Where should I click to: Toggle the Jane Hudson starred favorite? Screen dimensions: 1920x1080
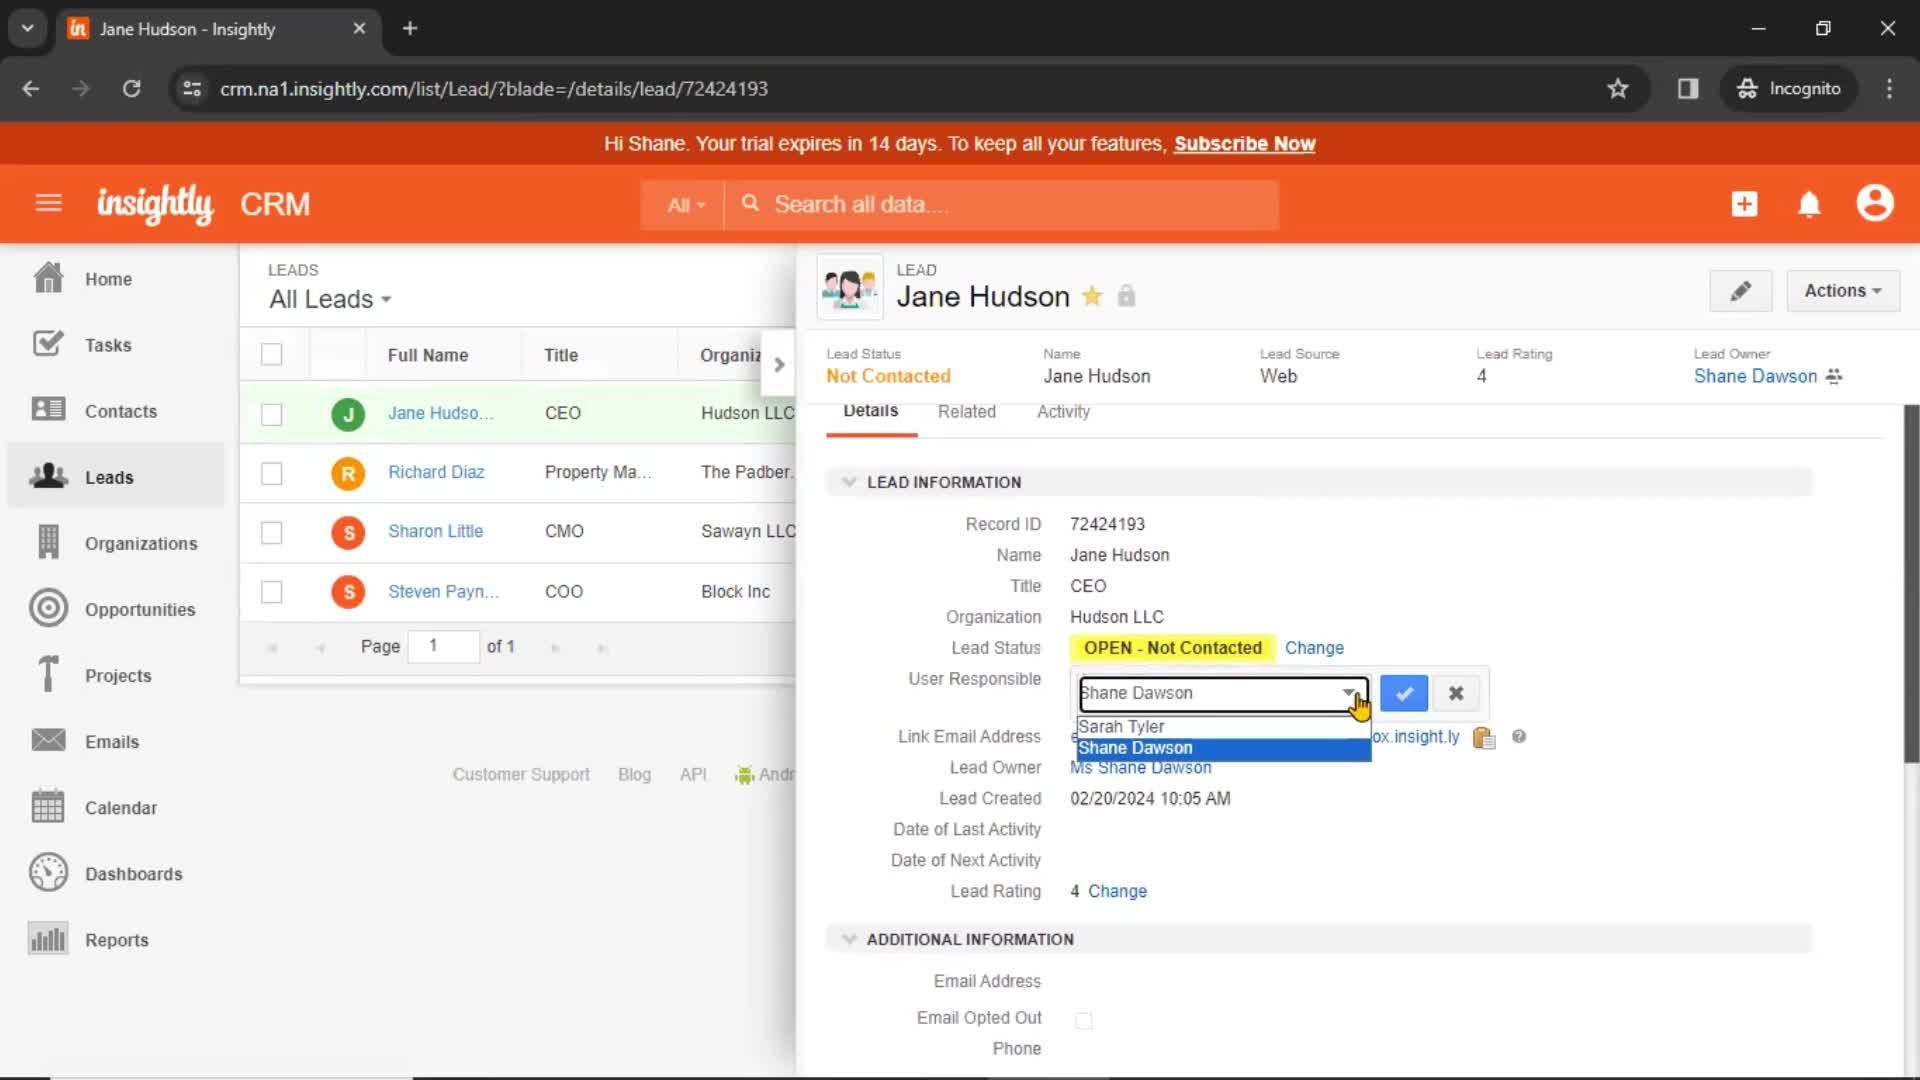click(x=1092, y=294)
